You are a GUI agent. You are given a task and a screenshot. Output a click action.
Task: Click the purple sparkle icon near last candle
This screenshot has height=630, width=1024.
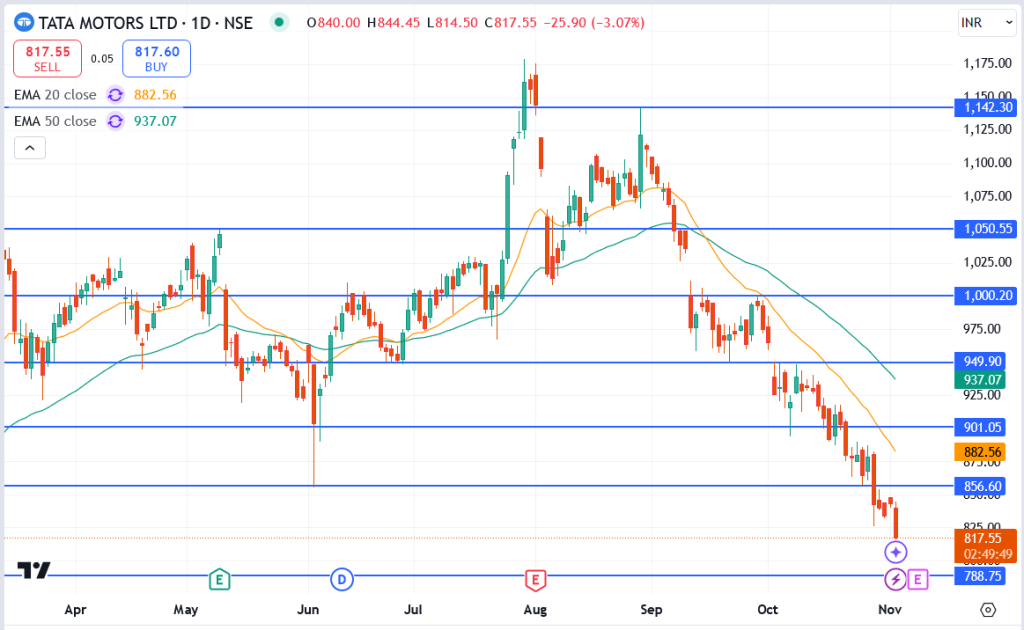pos(895,552)
